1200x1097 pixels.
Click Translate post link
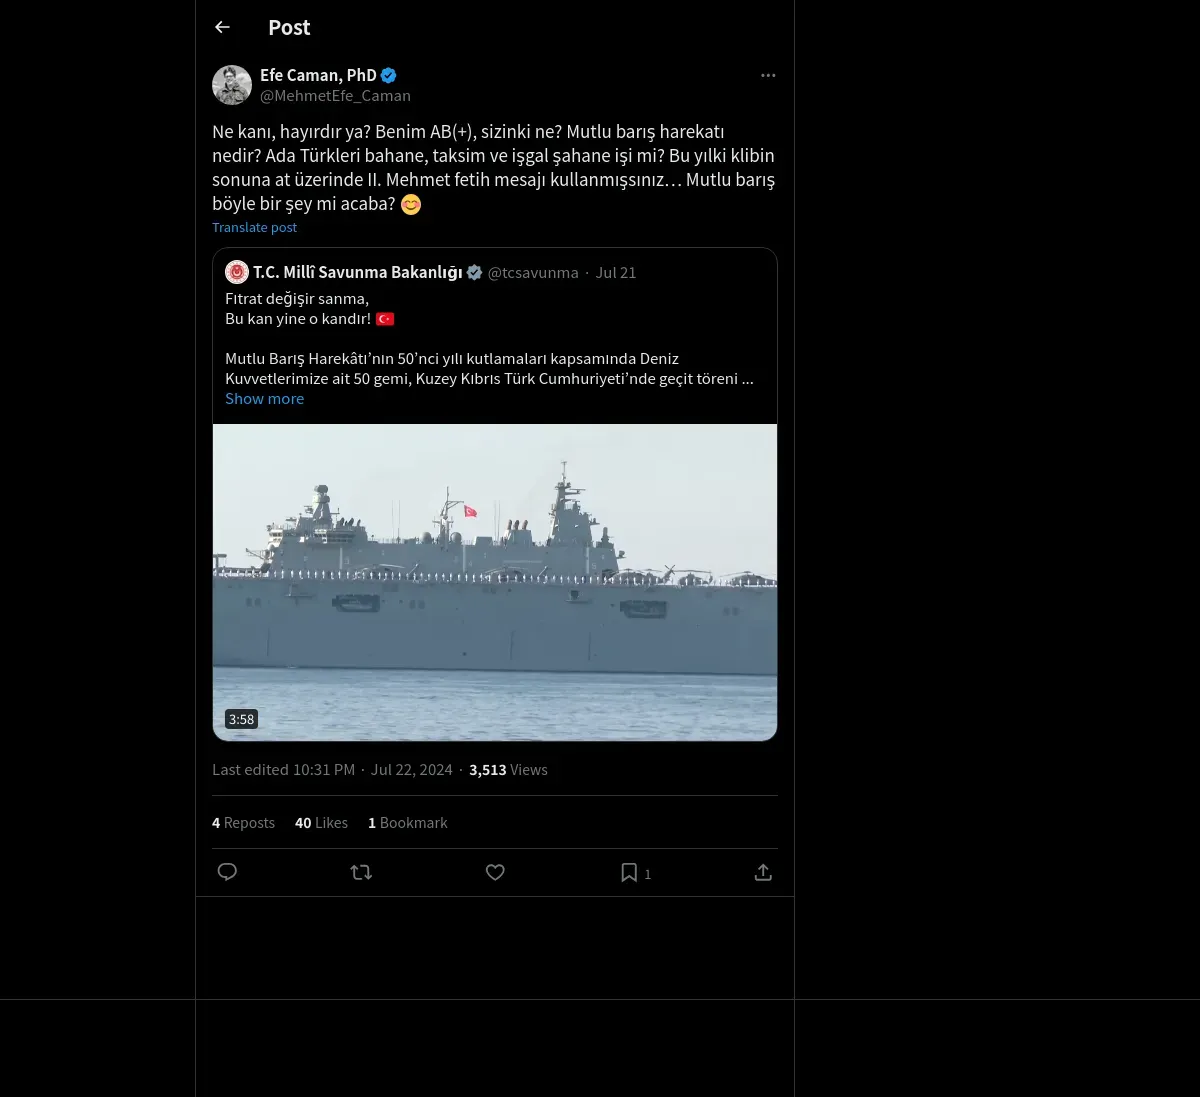254,228
